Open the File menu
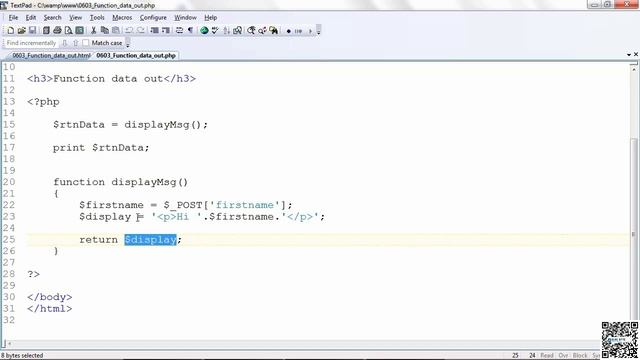Viewport: 640px width, 360px height. pyautogui.click(x=13, y=18)
